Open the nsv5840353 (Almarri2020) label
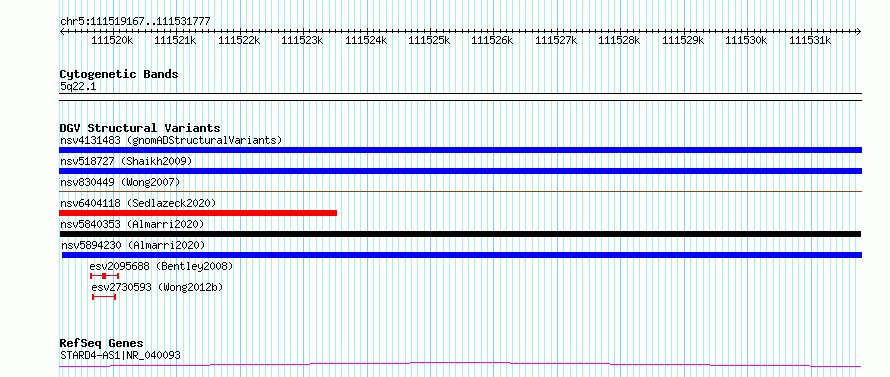The image size is (890, 377). 132,224
